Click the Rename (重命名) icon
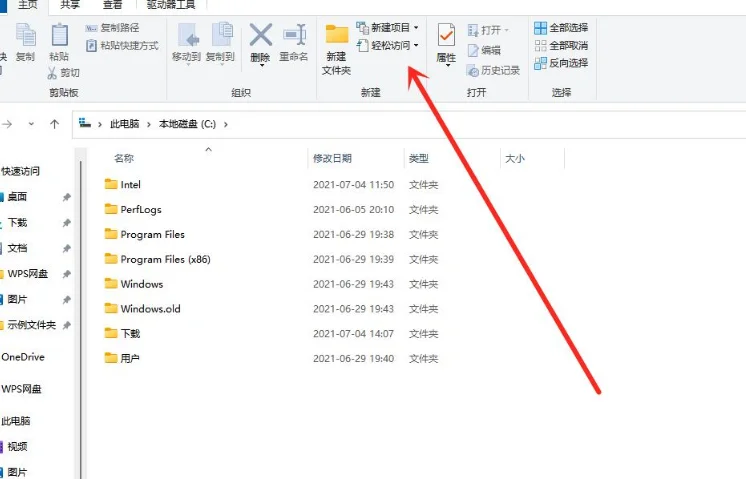Viewport: 746px width, 479px height. pyautogui.click(x=294, y=37)
